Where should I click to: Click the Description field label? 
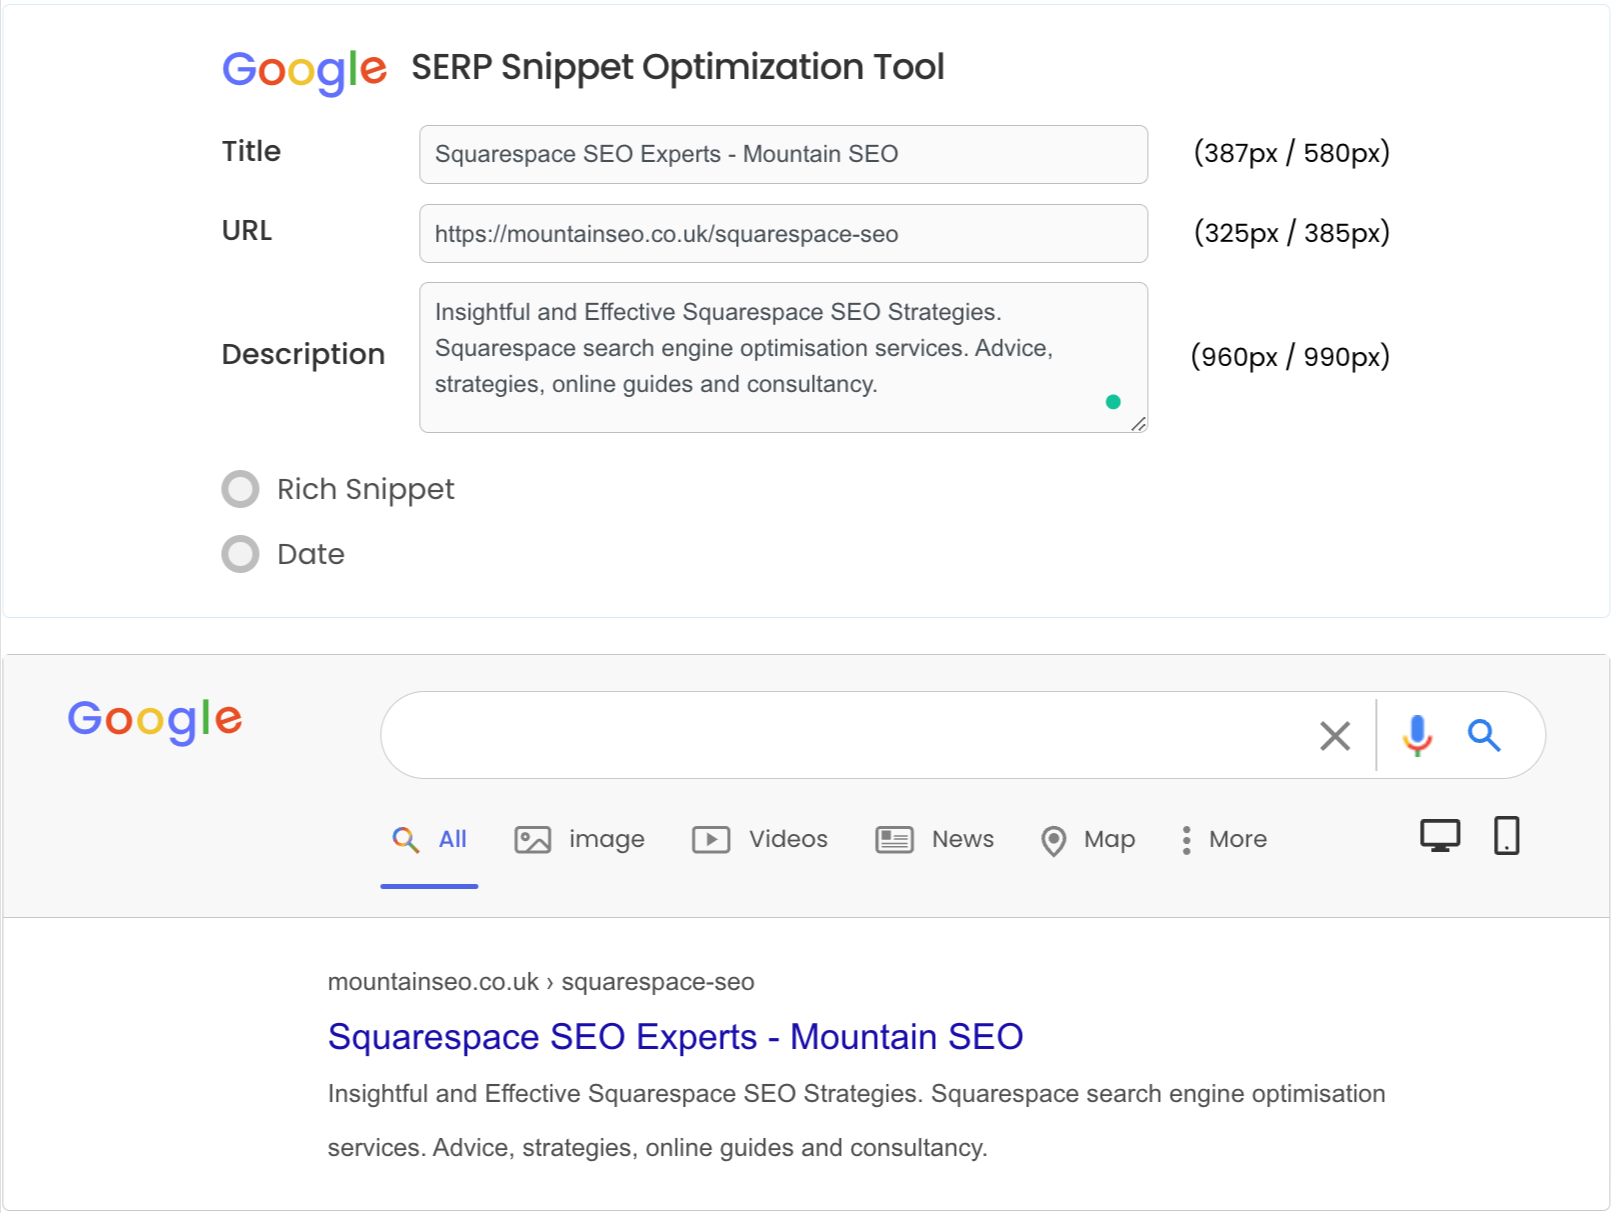[303, 354]
